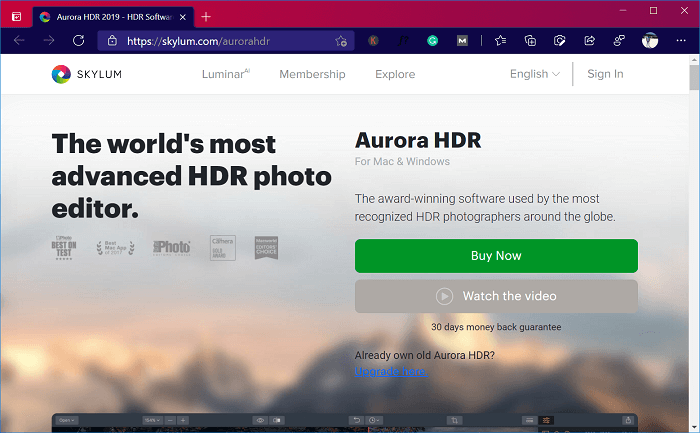Image resolution: width=700 pixels, height=433 pixels.
Task: Click the Best Mac App laurel badge
Action: point(116,248)
